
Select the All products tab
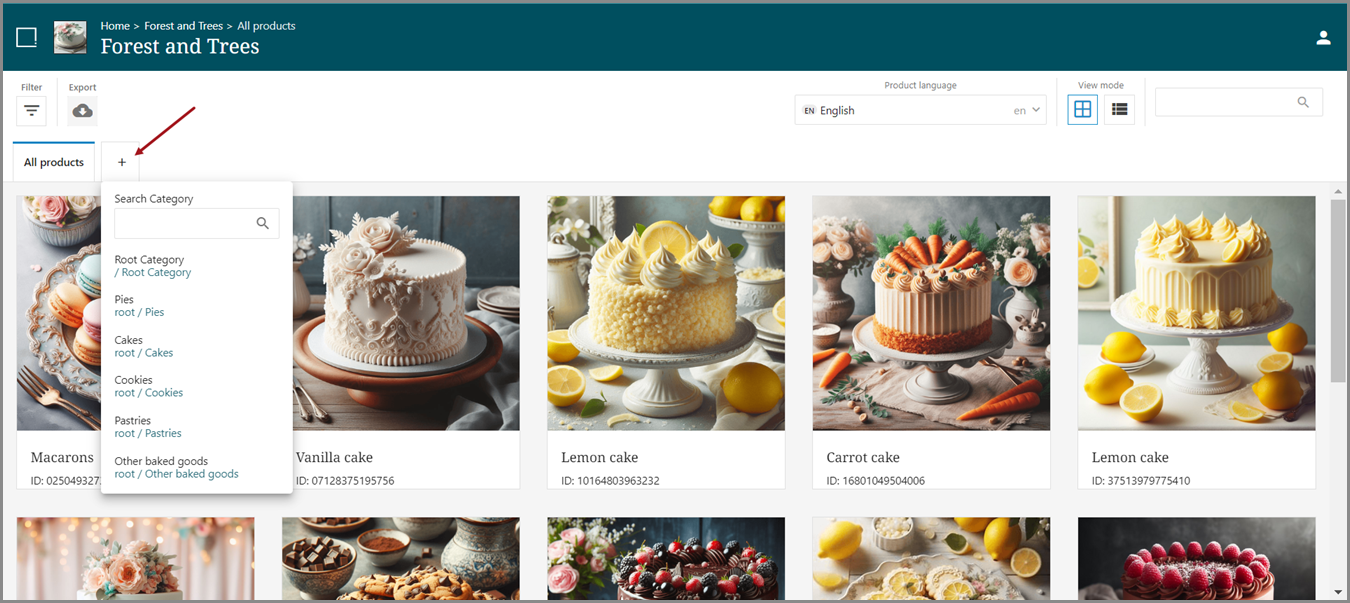click(54, 162)
